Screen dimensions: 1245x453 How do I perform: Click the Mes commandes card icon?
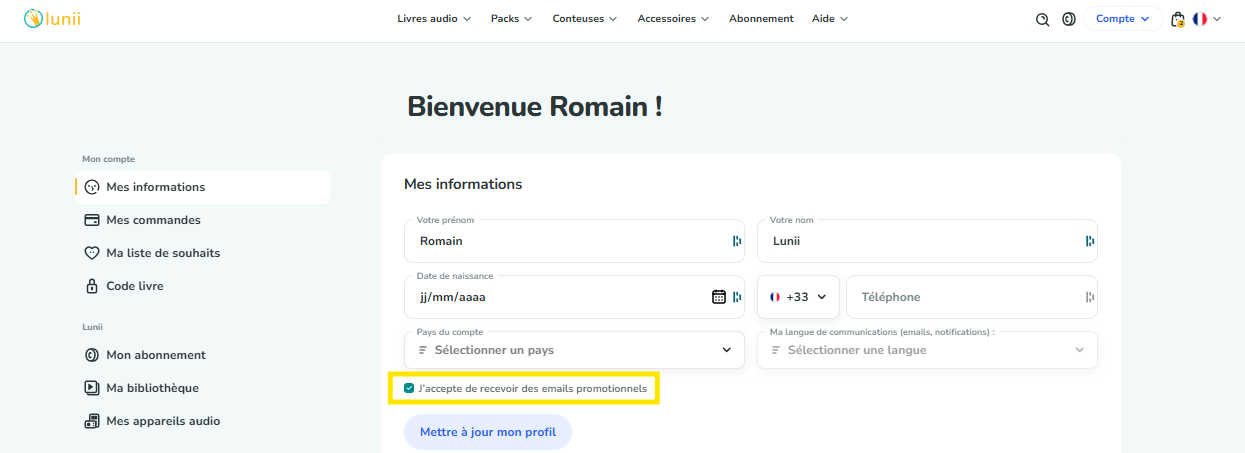click(92, 220)
